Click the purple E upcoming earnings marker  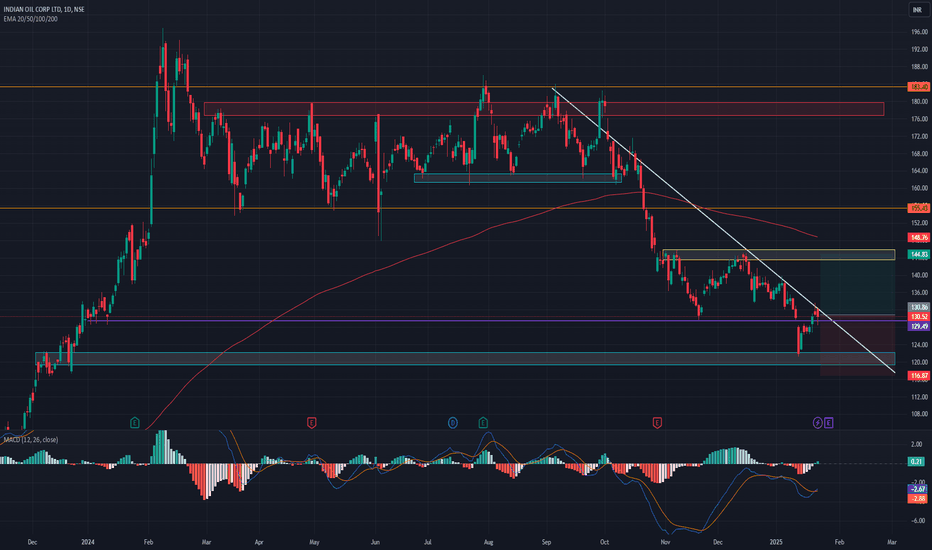coord(829,423)
